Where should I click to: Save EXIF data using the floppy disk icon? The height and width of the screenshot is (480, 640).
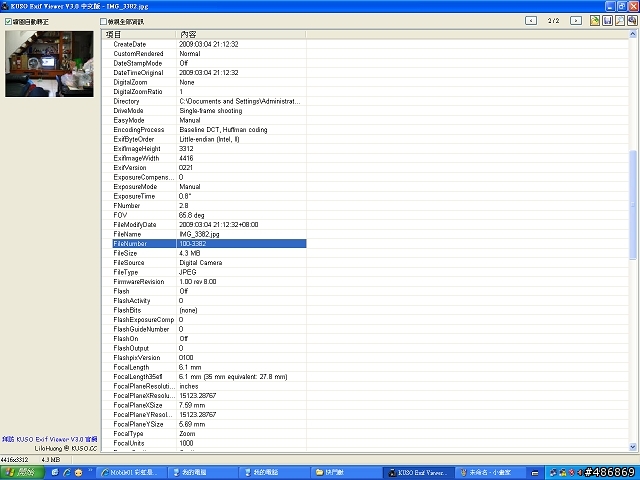point(607,20)
